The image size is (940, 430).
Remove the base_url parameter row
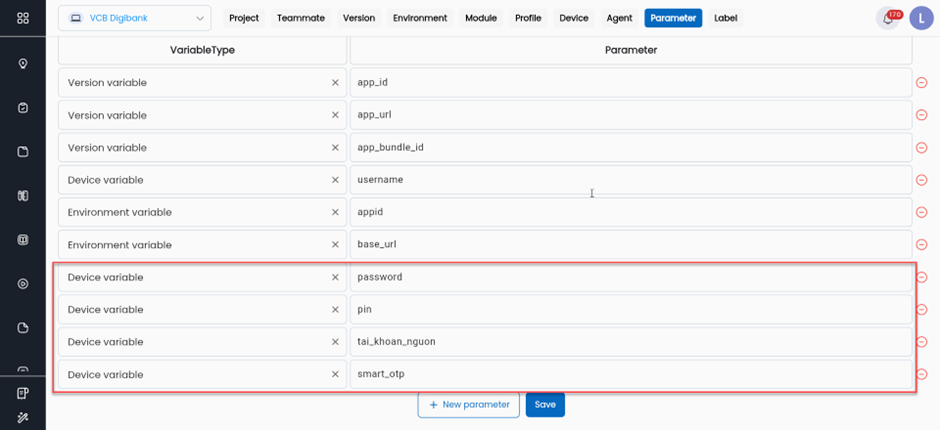click(x=921, y=245)
